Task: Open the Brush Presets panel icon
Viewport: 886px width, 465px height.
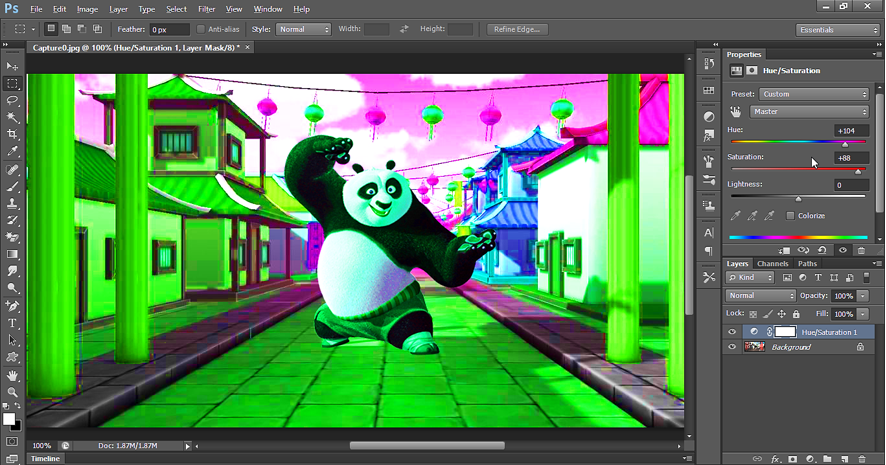Action: pos(709,180)
